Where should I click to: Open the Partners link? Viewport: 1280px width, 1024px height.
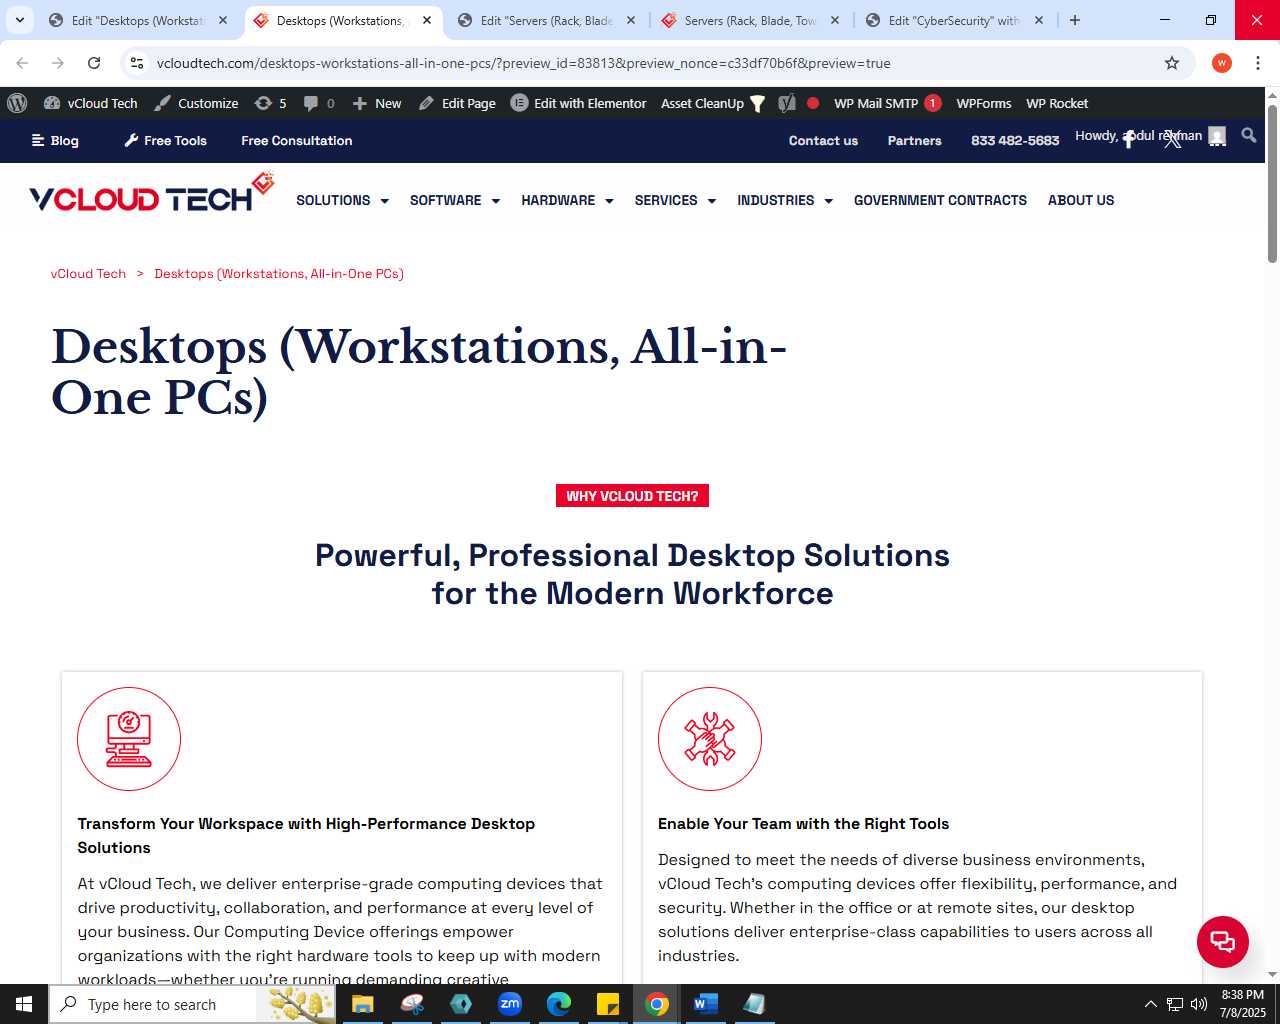click(x=915, y=141)
